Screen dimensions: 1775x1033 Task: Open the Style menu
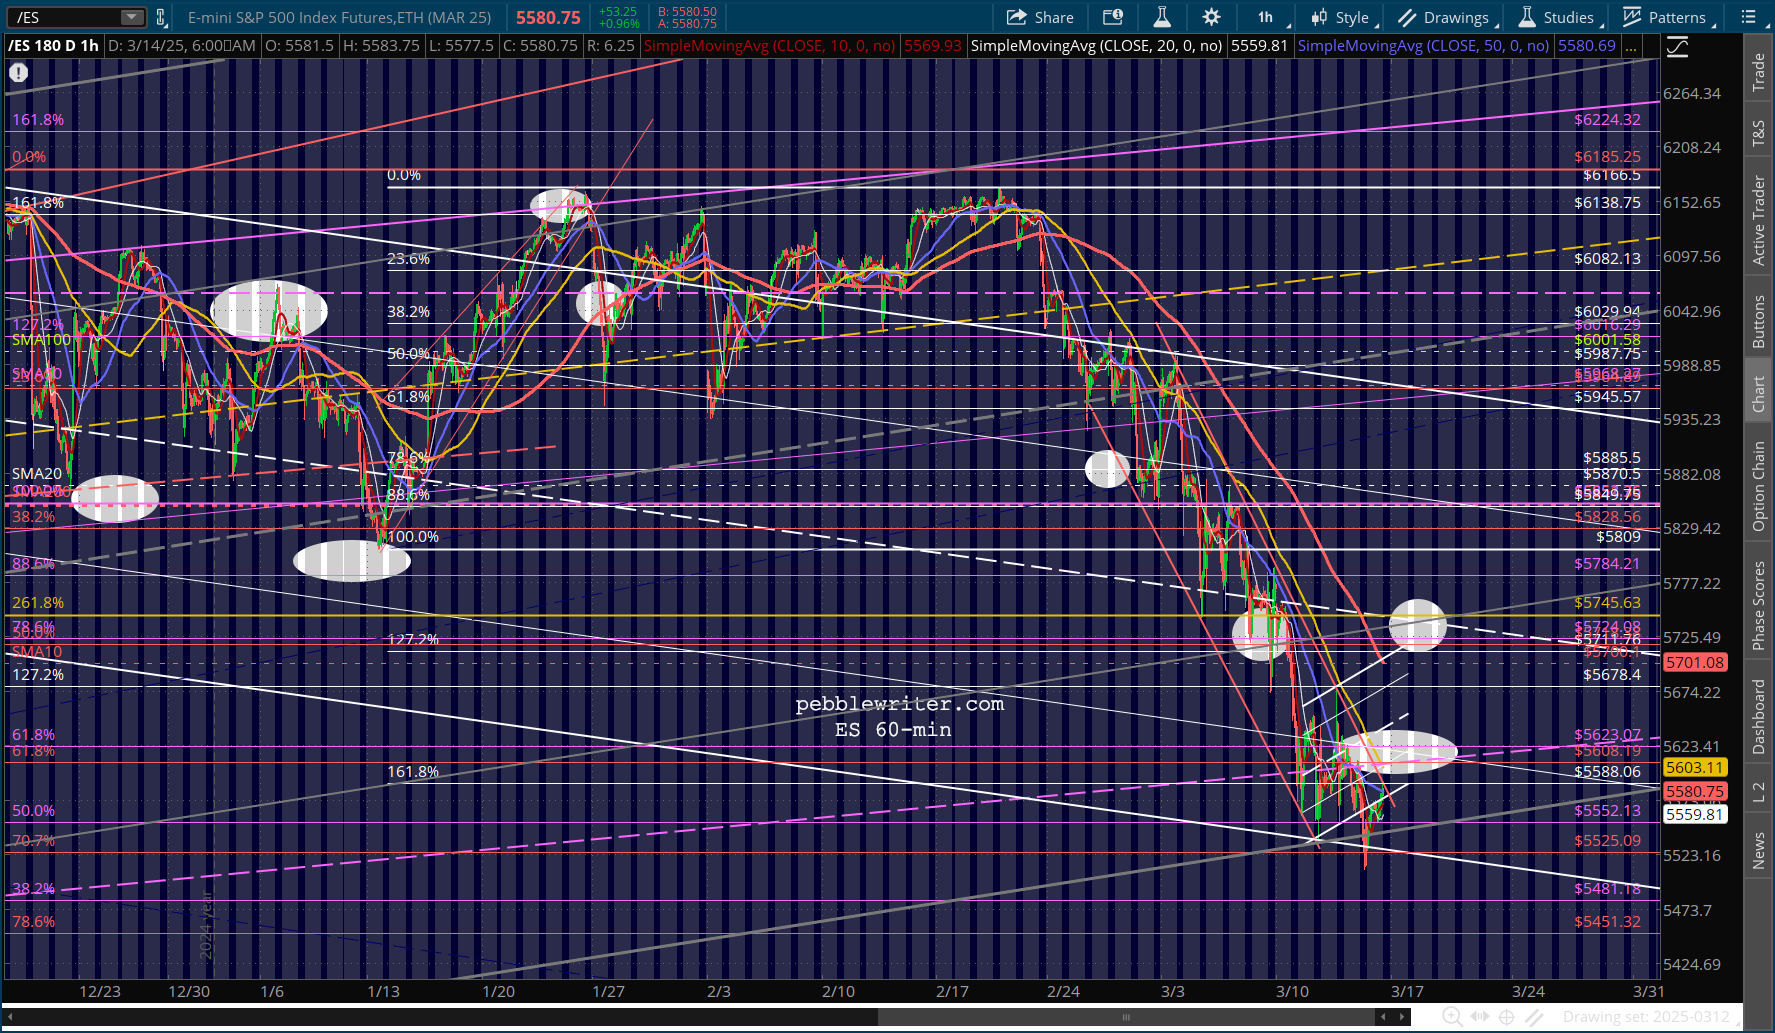[x=1343, y=17]
